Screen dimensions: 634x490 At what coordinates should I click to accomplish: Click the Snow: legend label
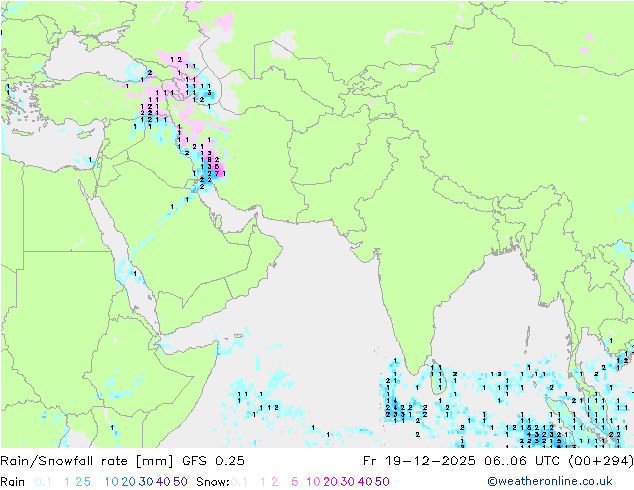pos(213,482)
